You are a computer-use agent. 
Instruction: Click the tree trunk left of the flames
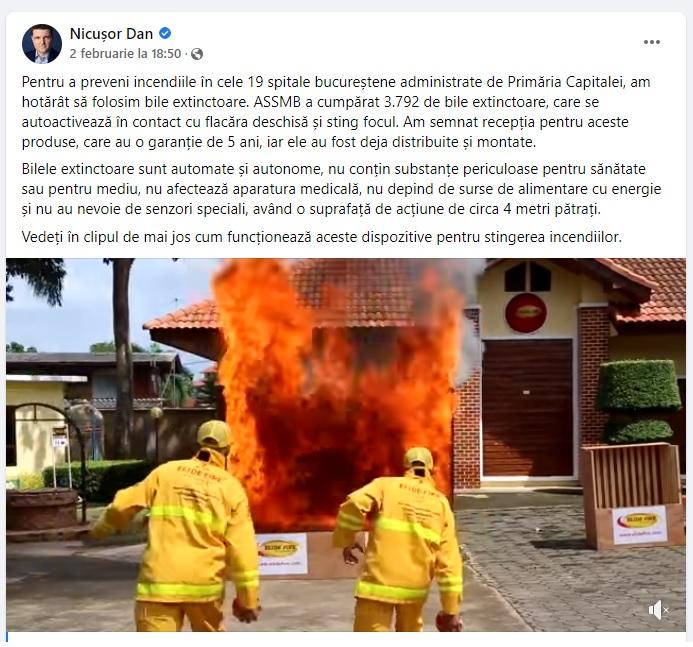[x=123, y=354]
